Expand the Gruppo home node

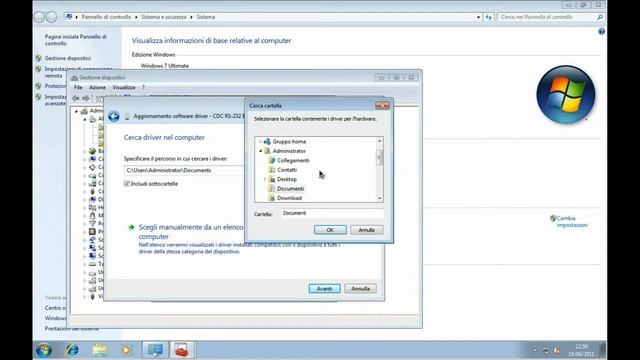260,142
